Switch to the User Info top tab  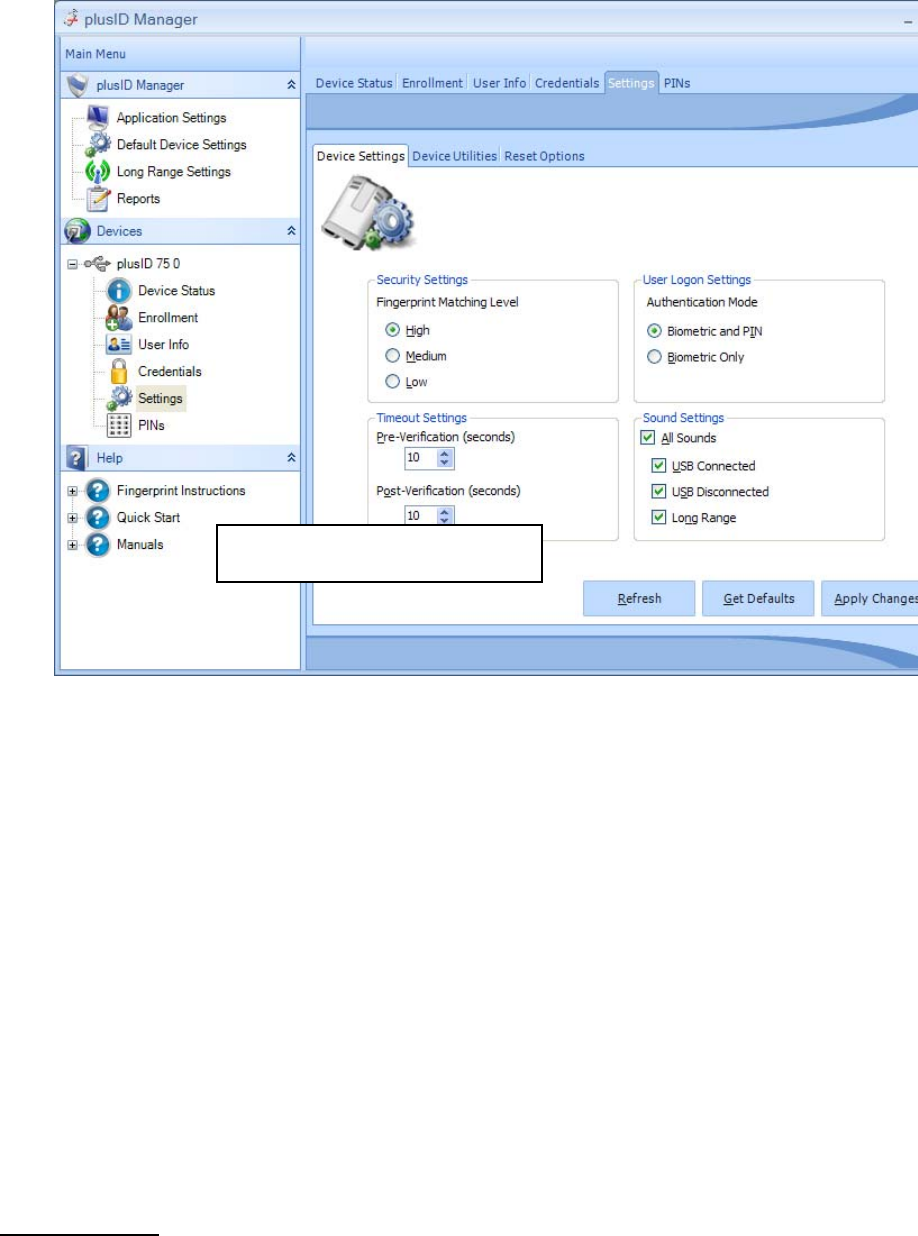pyautogui.click(x=499, y=83)
